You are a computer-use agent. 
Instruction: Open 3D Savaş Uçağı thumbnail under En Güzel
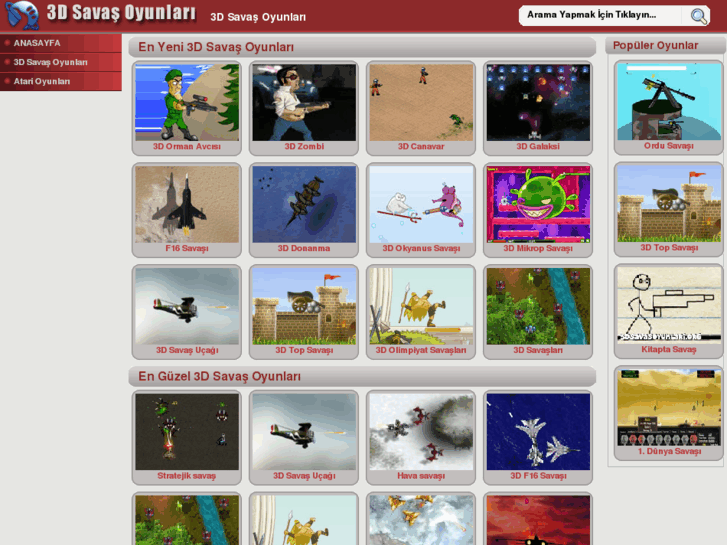click(304, 432)
